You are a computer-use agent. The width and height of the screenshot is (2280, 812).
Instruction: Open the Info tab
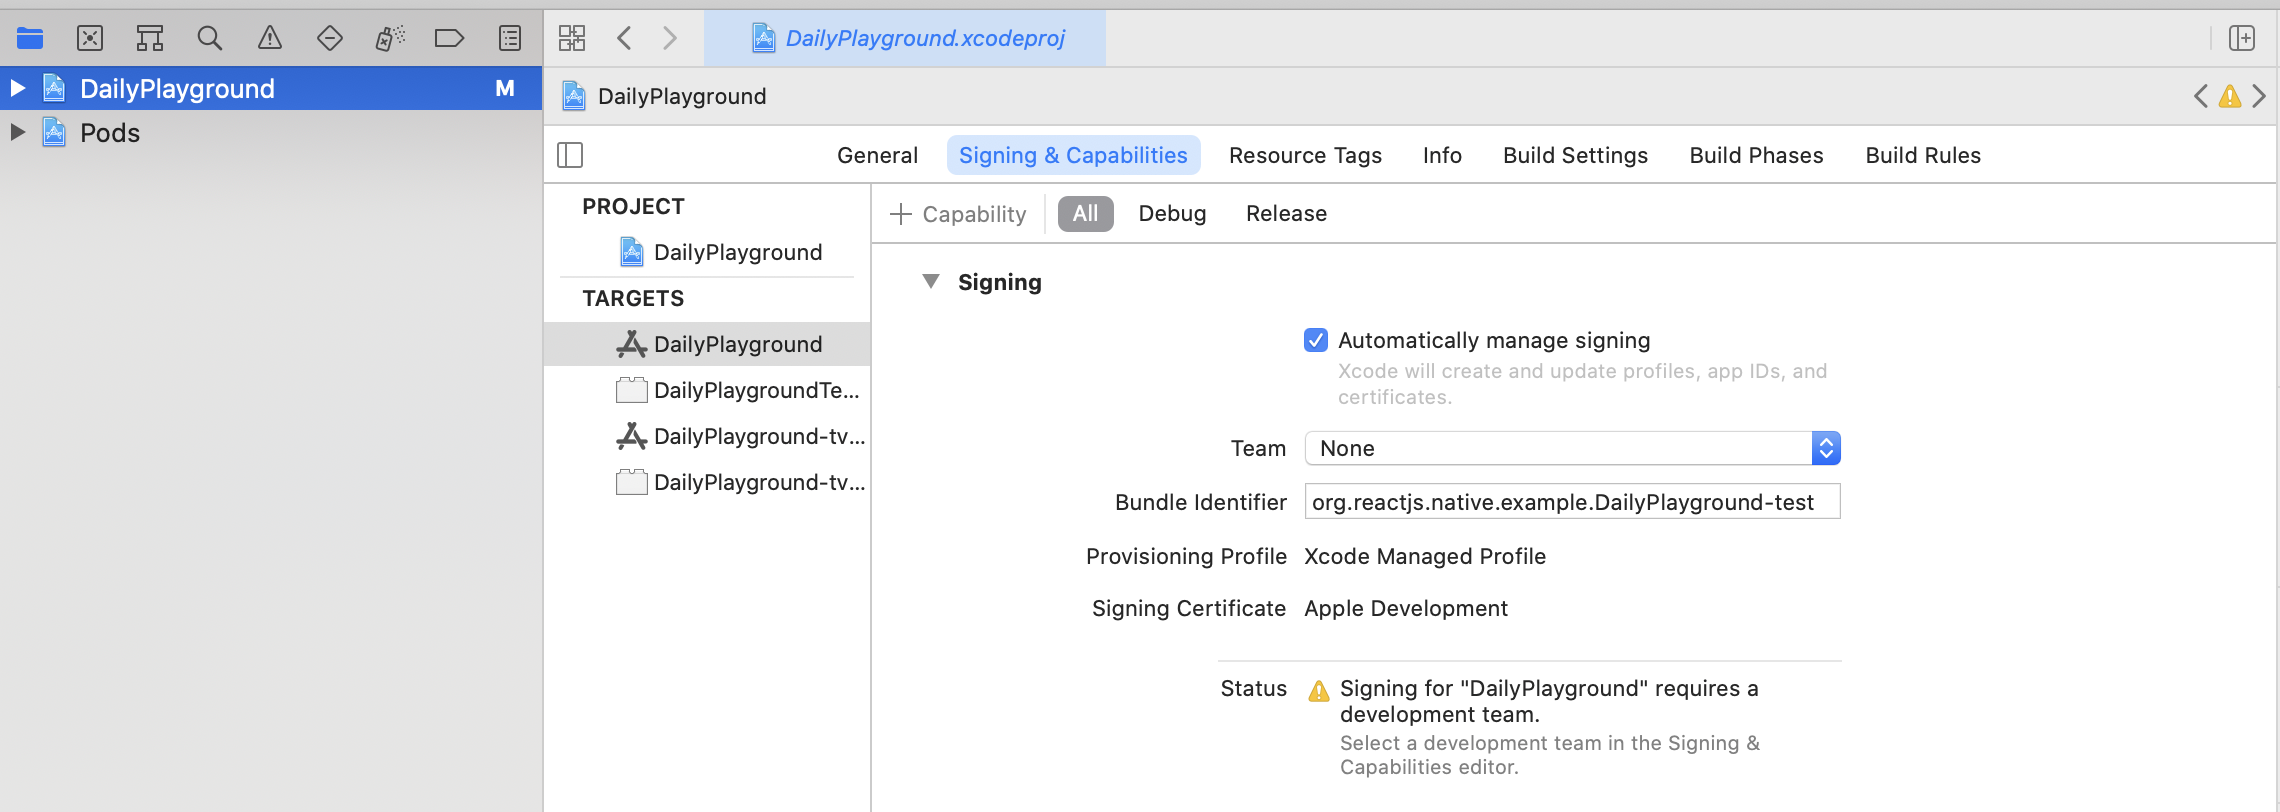point(1442,155)
